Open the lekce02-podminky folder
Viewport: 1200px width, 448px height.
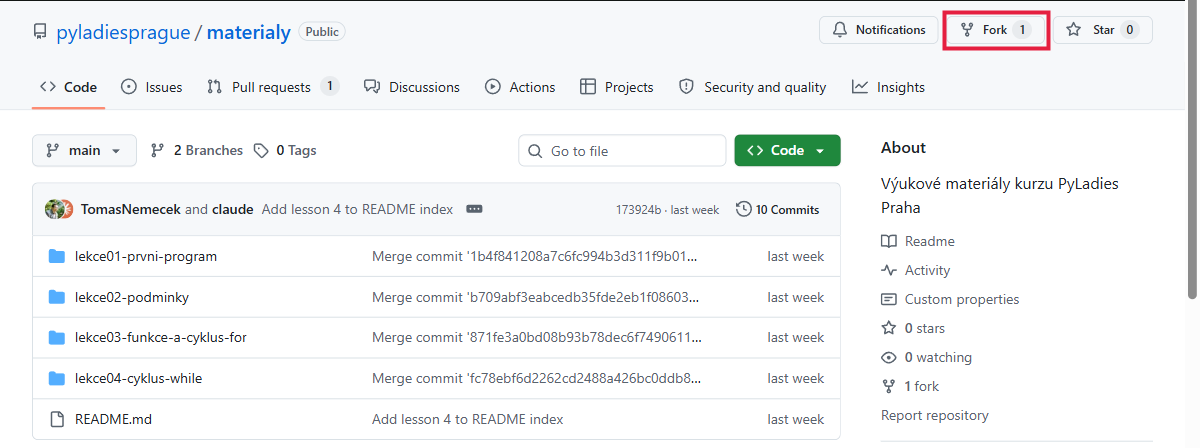click(x=132, y=297)
